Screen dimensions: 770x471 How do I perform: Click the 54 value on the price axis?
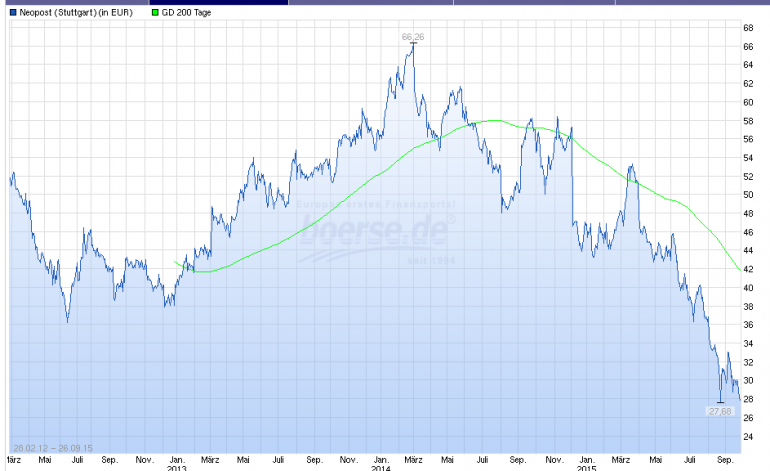748,158
